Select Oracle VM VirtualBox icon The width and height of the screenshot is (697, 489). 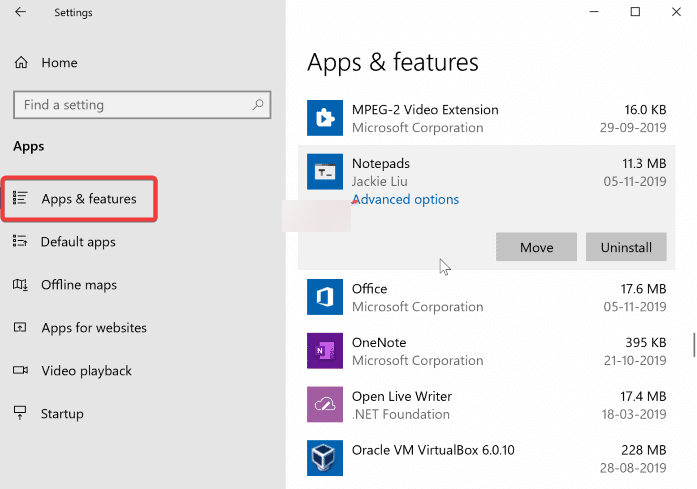(x=325, y=458)
